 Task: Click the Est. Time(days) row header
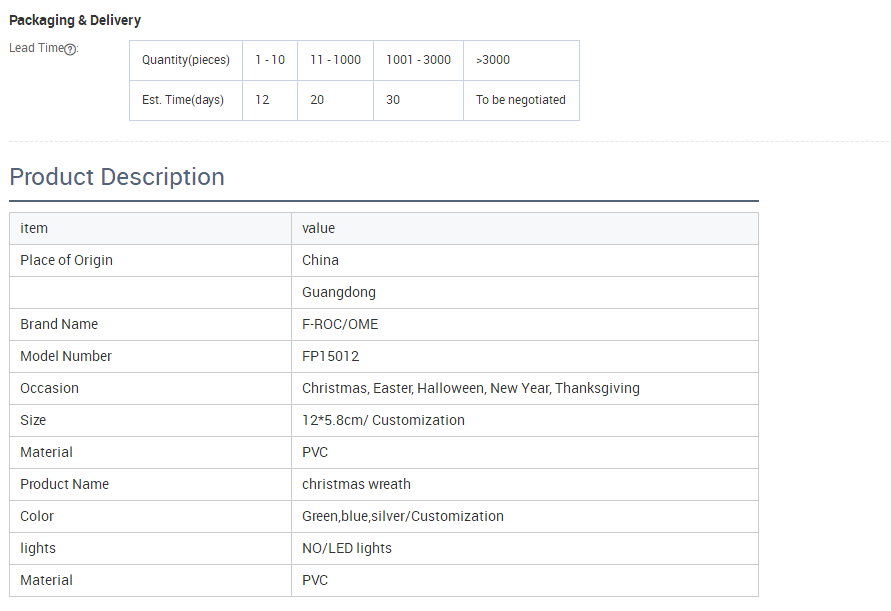point(186,101)
